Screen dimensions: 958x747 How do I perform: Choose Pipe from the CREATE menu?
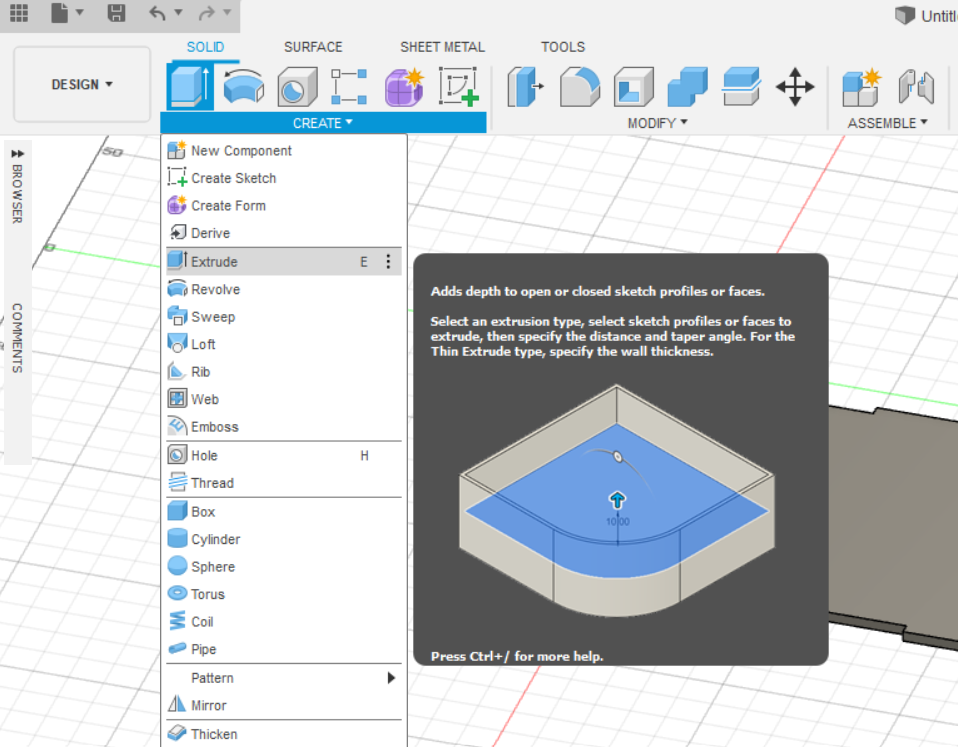[284, 649]
